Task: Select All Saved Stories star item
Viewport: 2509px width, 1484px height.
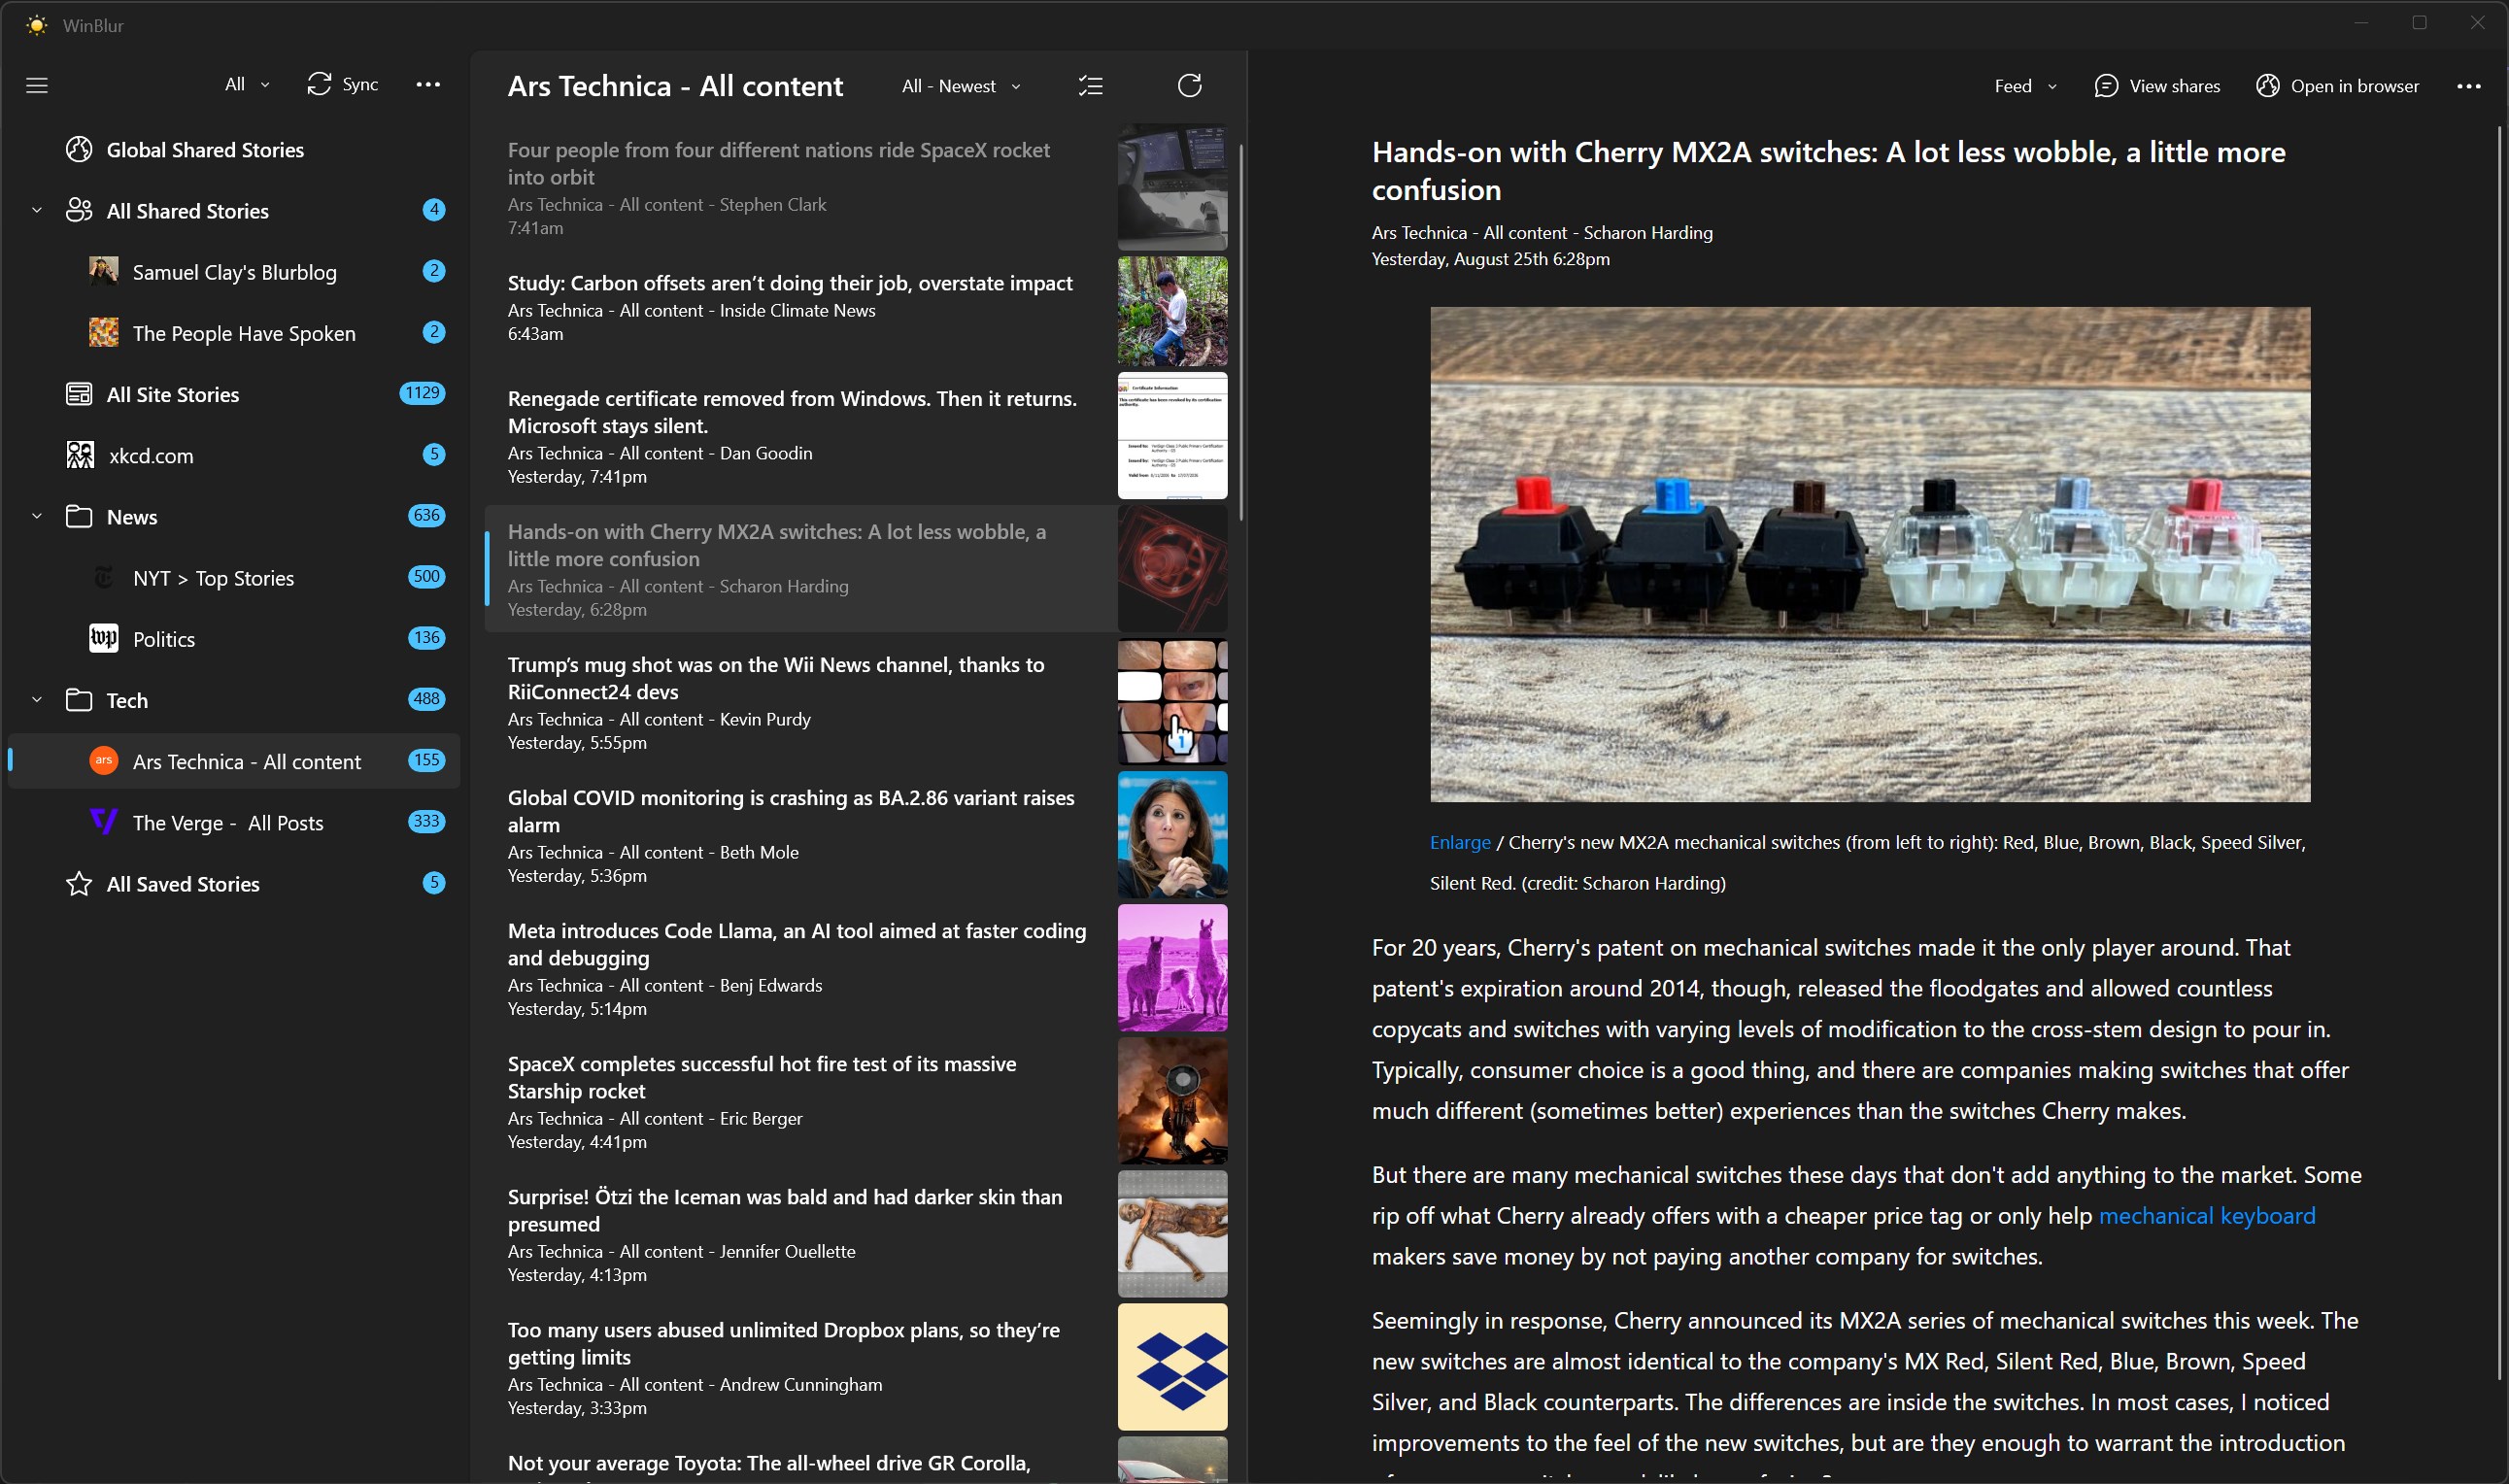Action: [183, 884]
